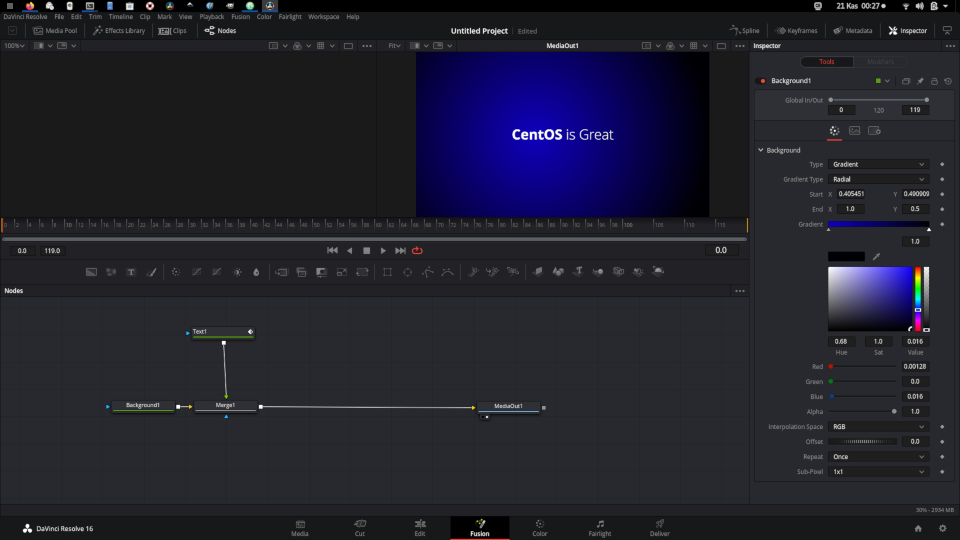This screenshot has height=540, width=960.
Task: Open Project Settings gear icon
Action: tap(943, 528)
